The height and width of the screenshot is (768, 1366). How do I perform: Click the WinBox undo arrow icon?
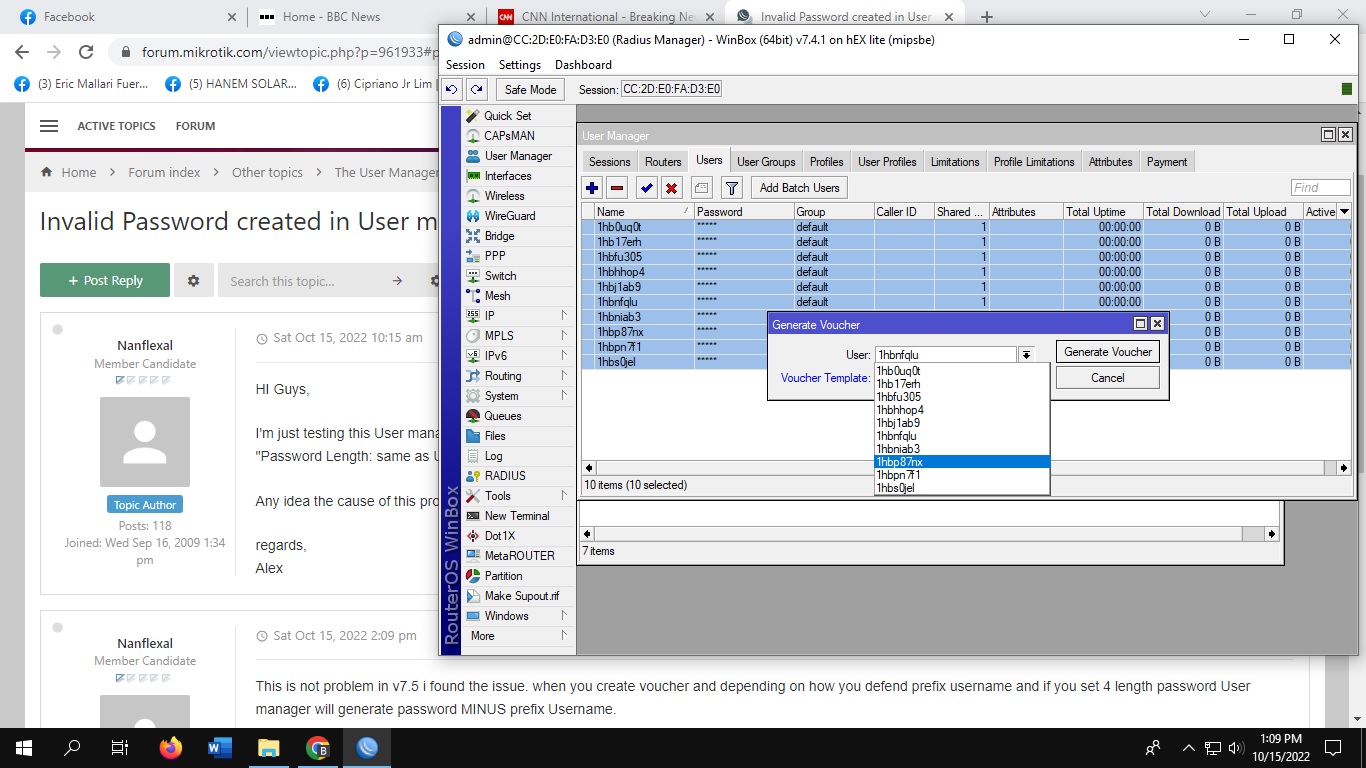coord(452,89)
